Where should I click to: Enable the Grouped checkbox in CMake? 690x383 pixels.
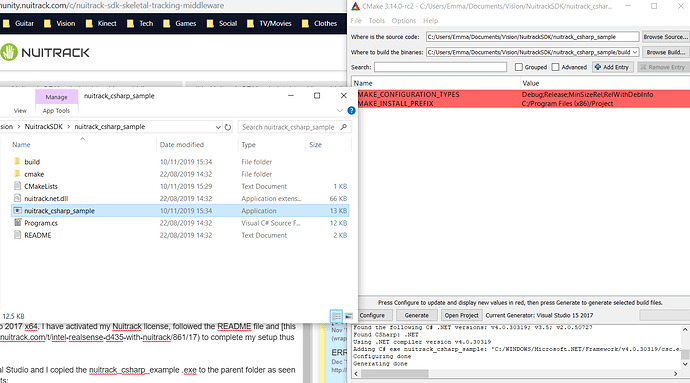(x=519, y=67)
